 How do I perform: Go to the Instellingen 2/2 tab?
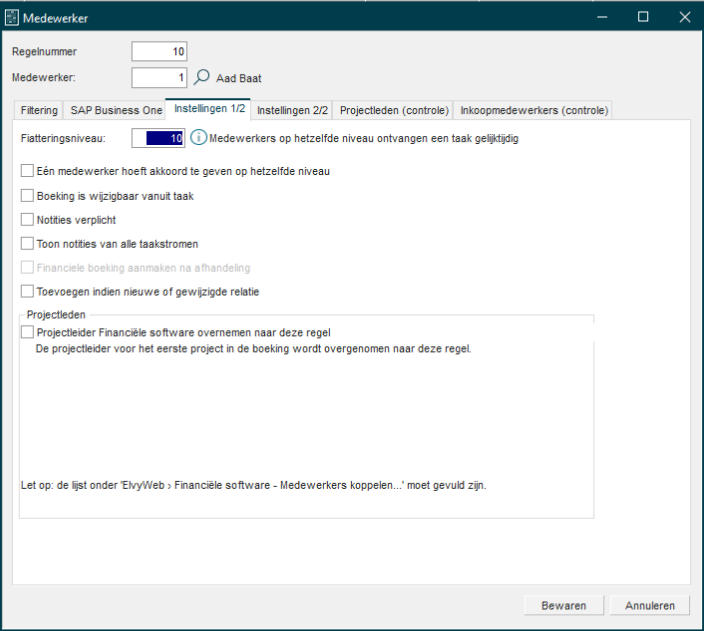292,110
